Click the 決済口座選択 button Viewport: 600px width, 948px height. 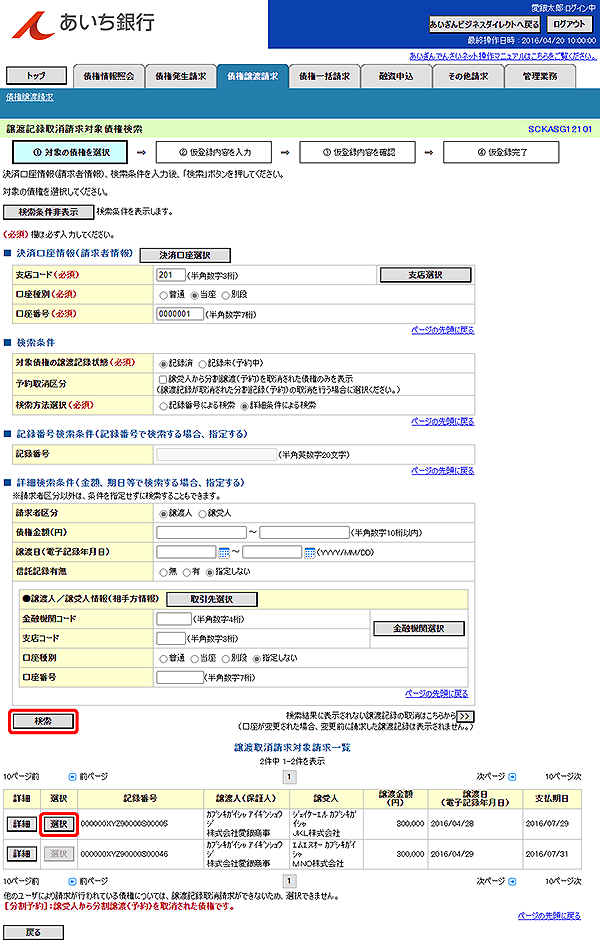click(185, 255)
